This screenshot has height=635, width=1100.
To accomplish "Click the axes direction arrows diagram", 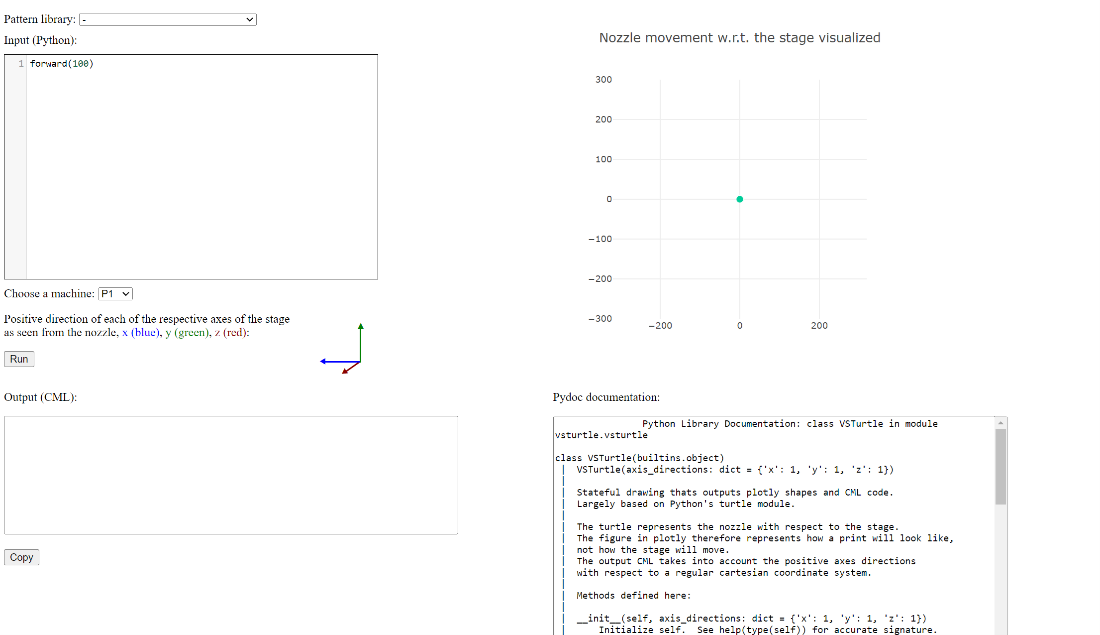I will coord(342,349).
